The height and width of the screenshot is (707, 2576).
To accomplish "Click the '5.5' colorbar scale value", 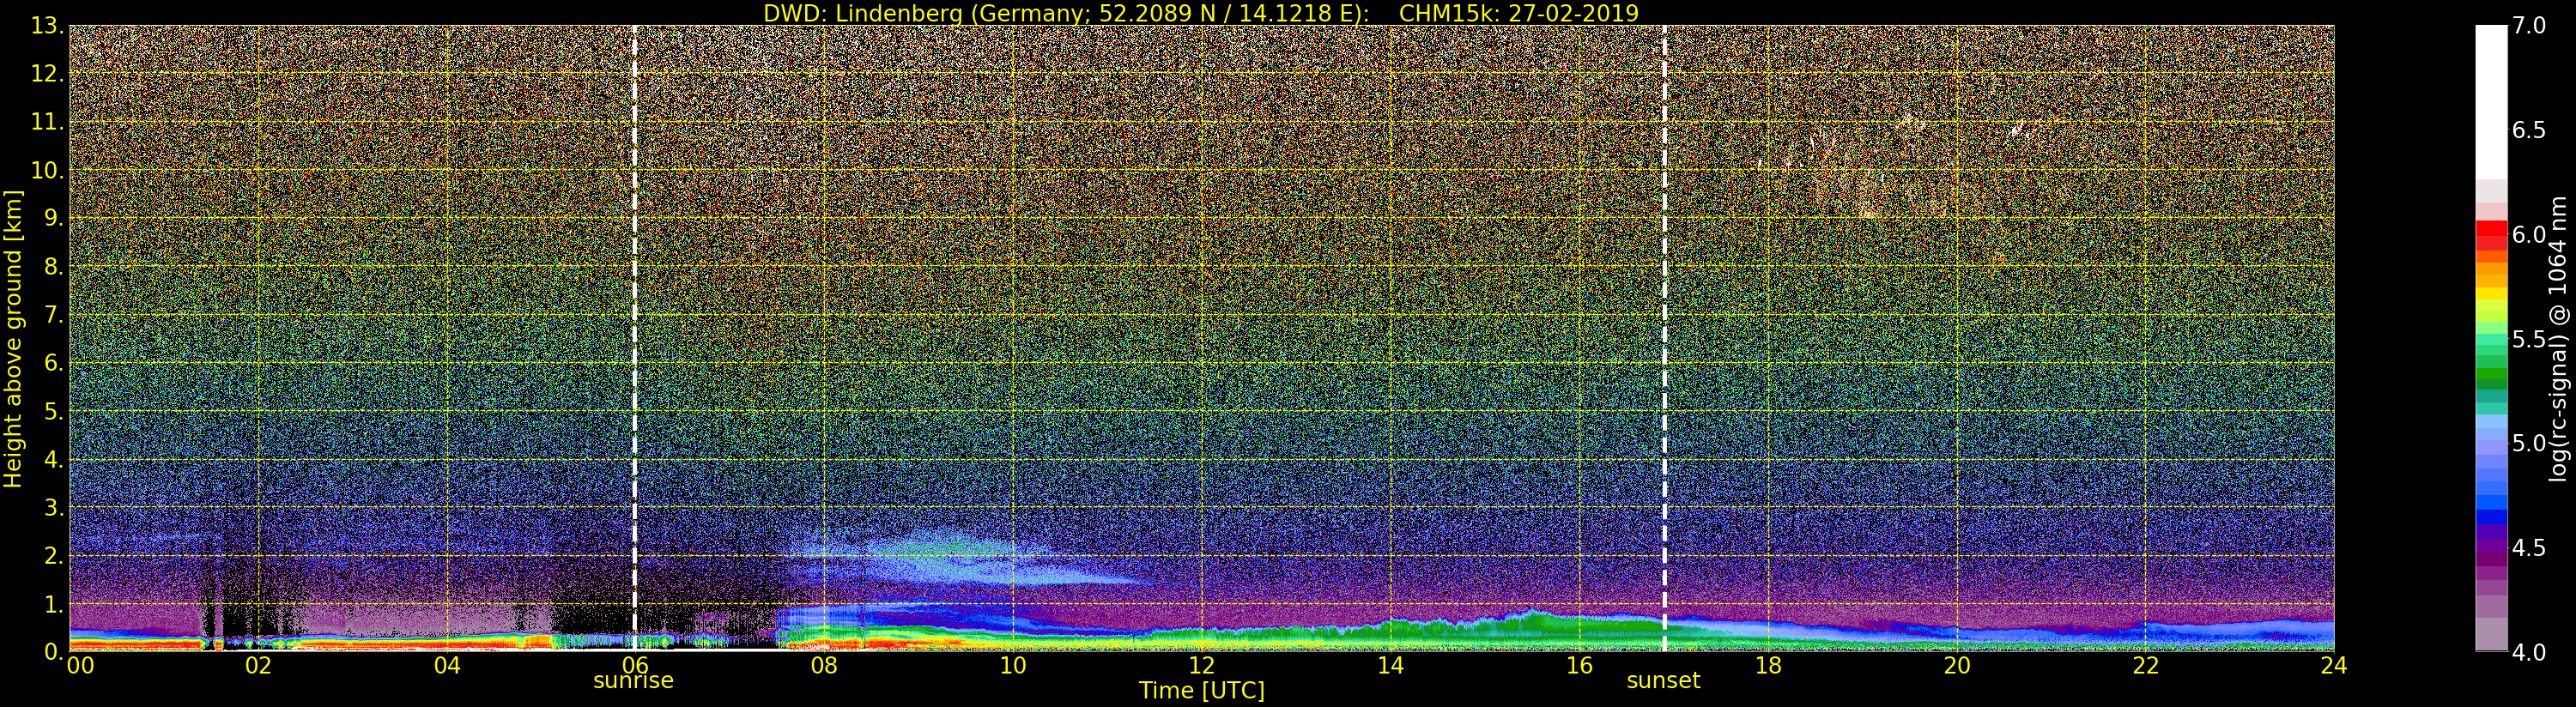I will click(2529, 339).
